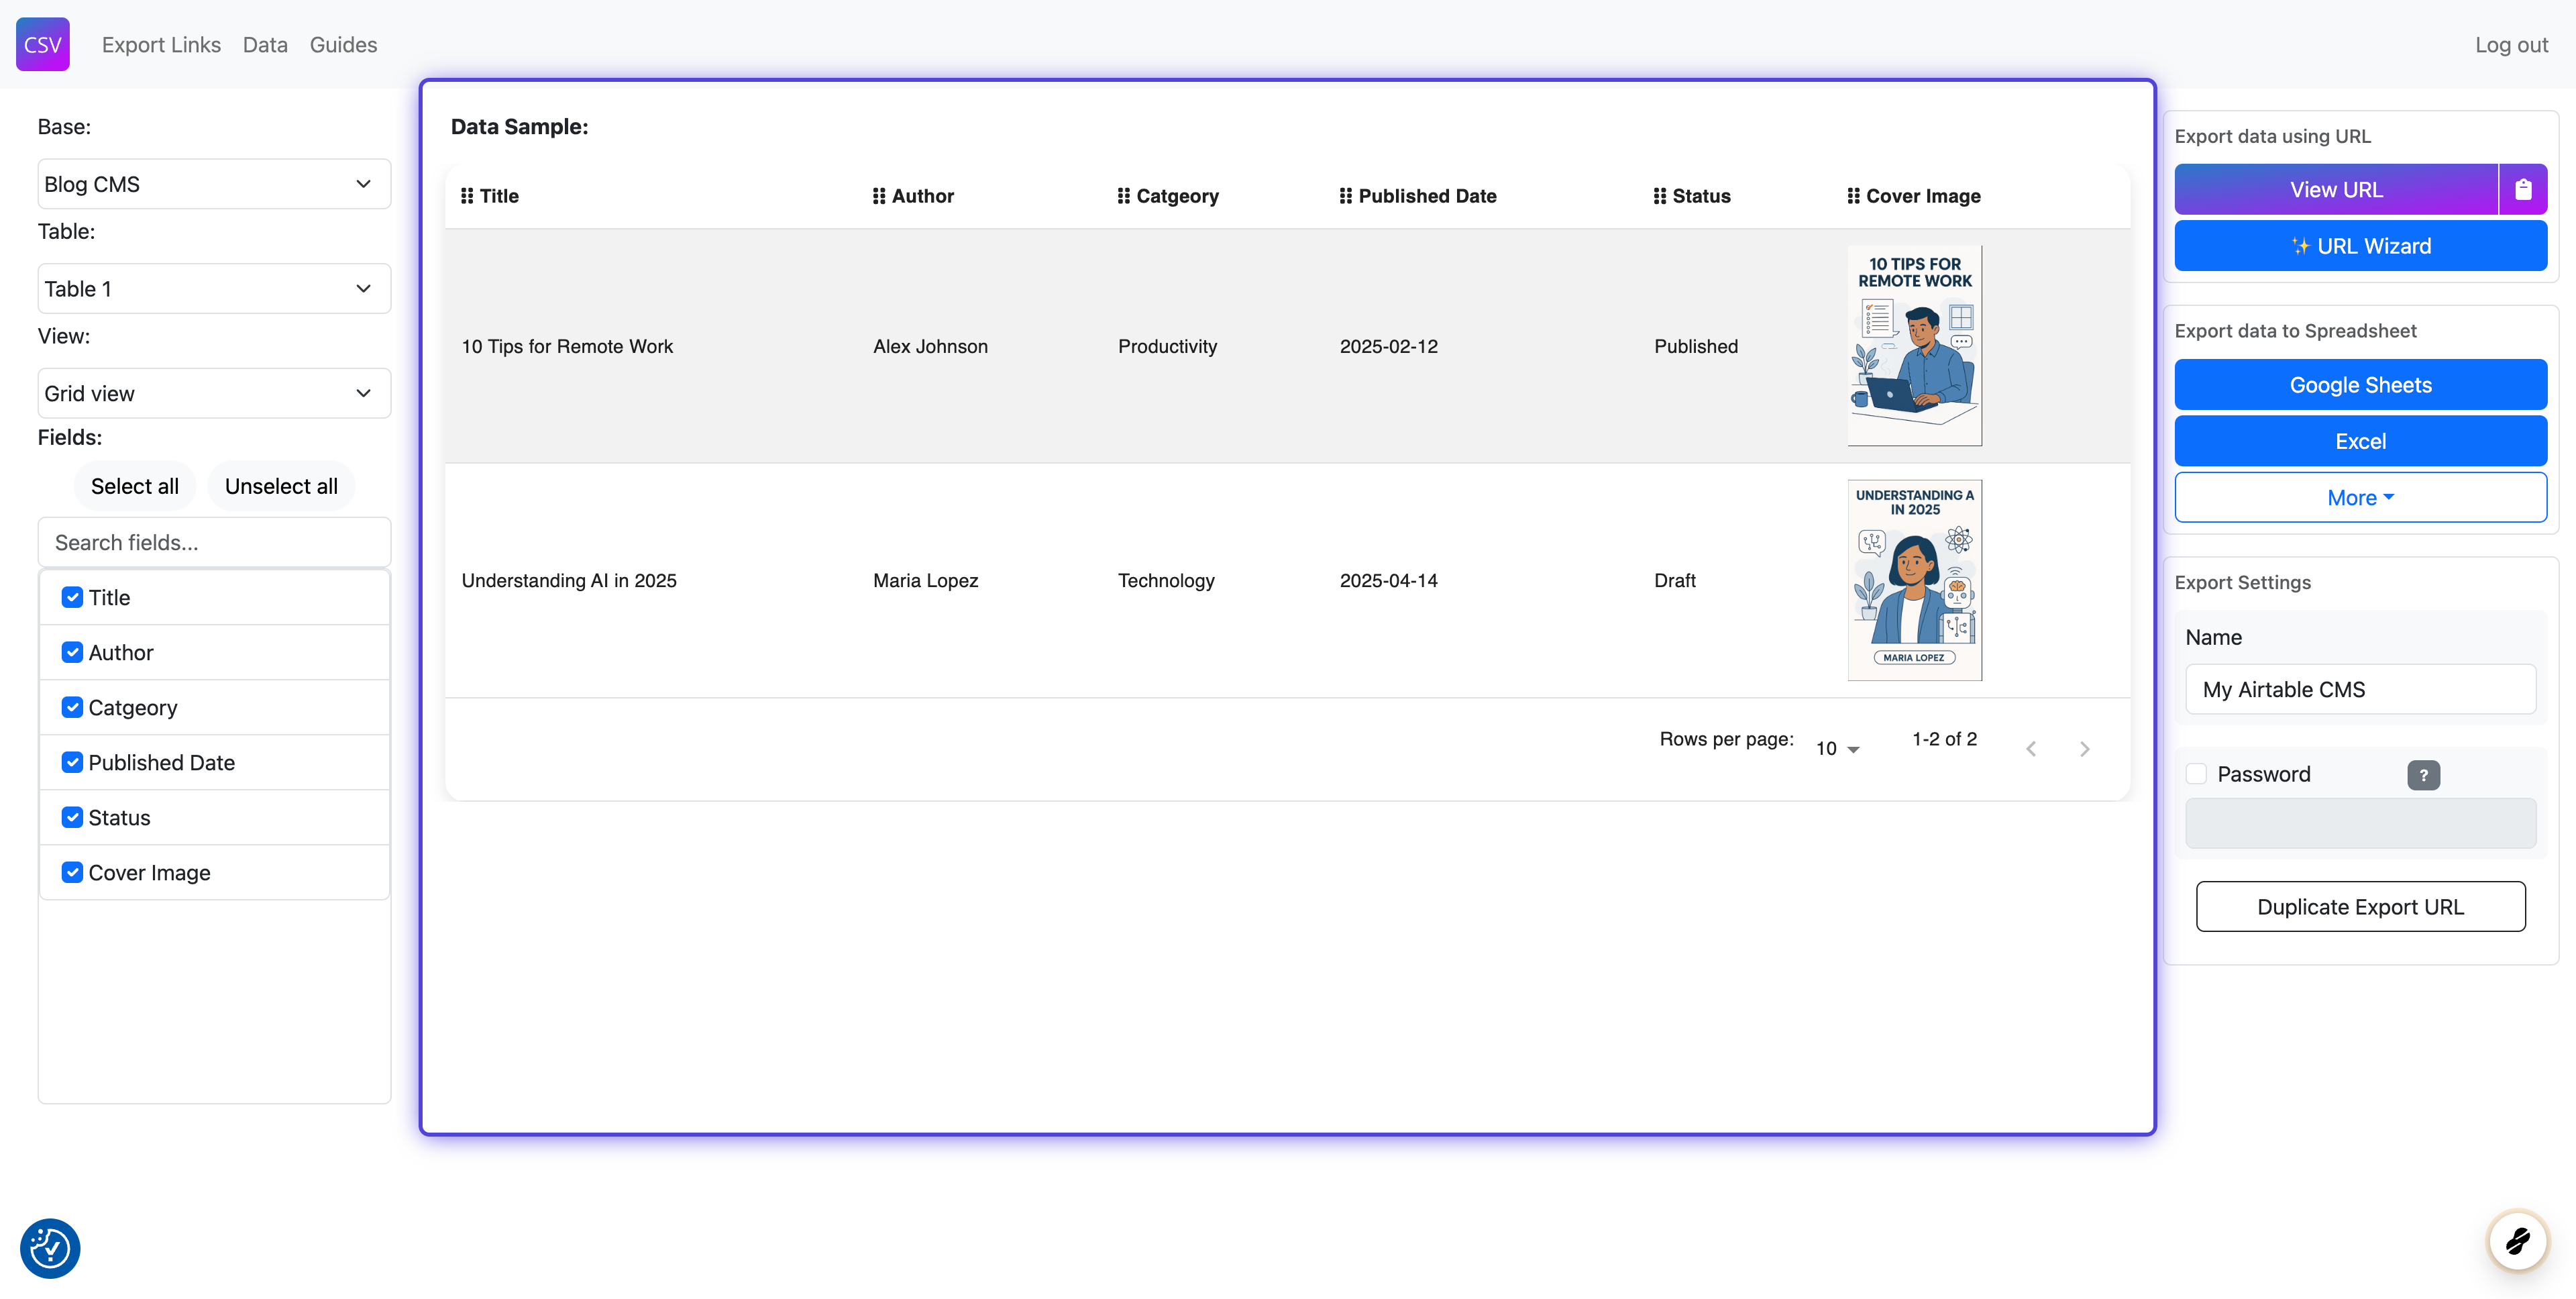Image resolution: width=2576 pixels, height=1299 pixels.
Task: Click the floating feather widget icon
Action: tap(2516, 1241)
